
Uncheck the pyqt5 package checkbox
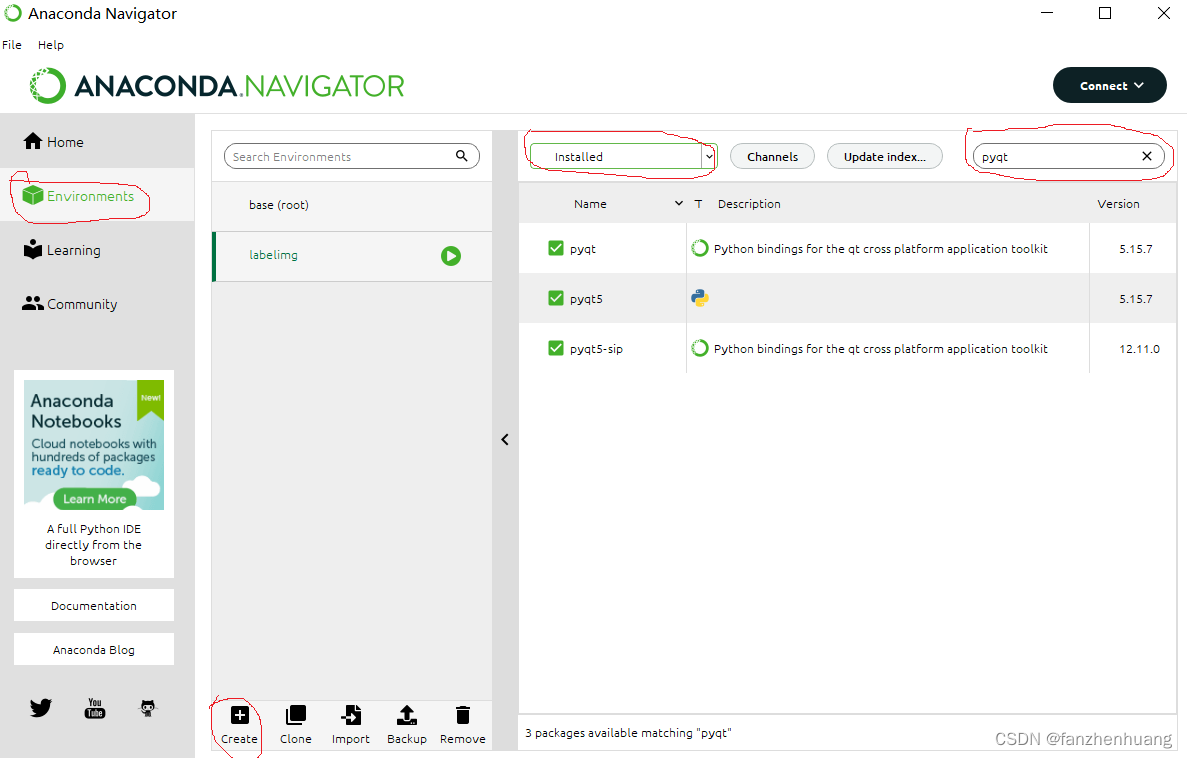556,298
